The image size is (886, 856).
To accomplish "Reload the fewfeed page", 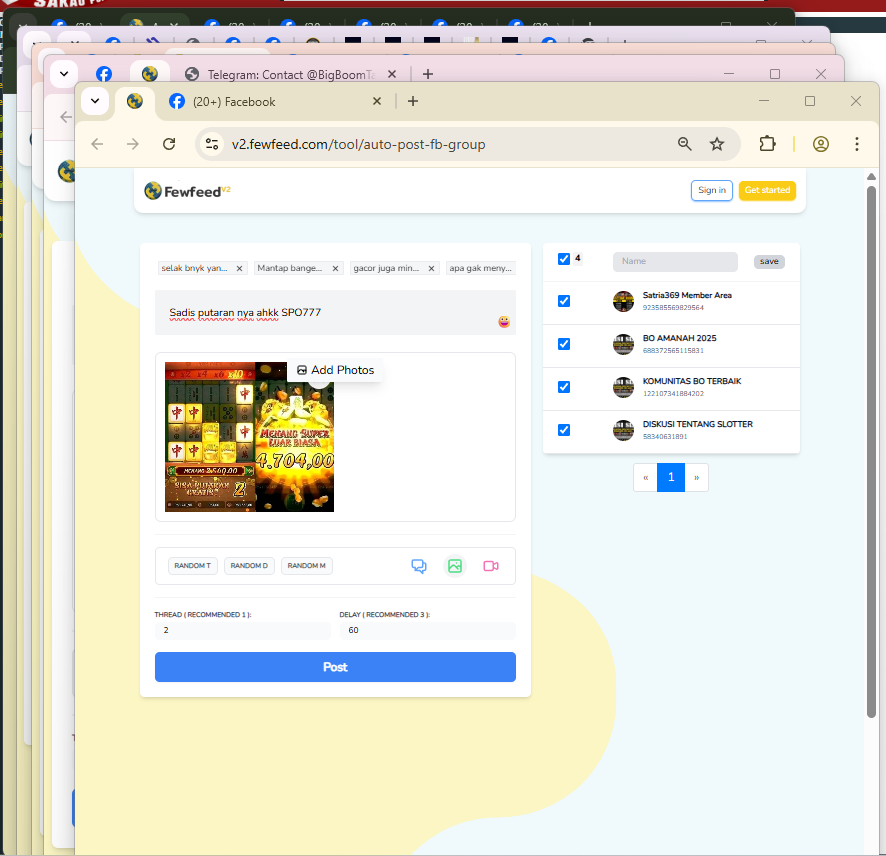I will tap(169, 144).
